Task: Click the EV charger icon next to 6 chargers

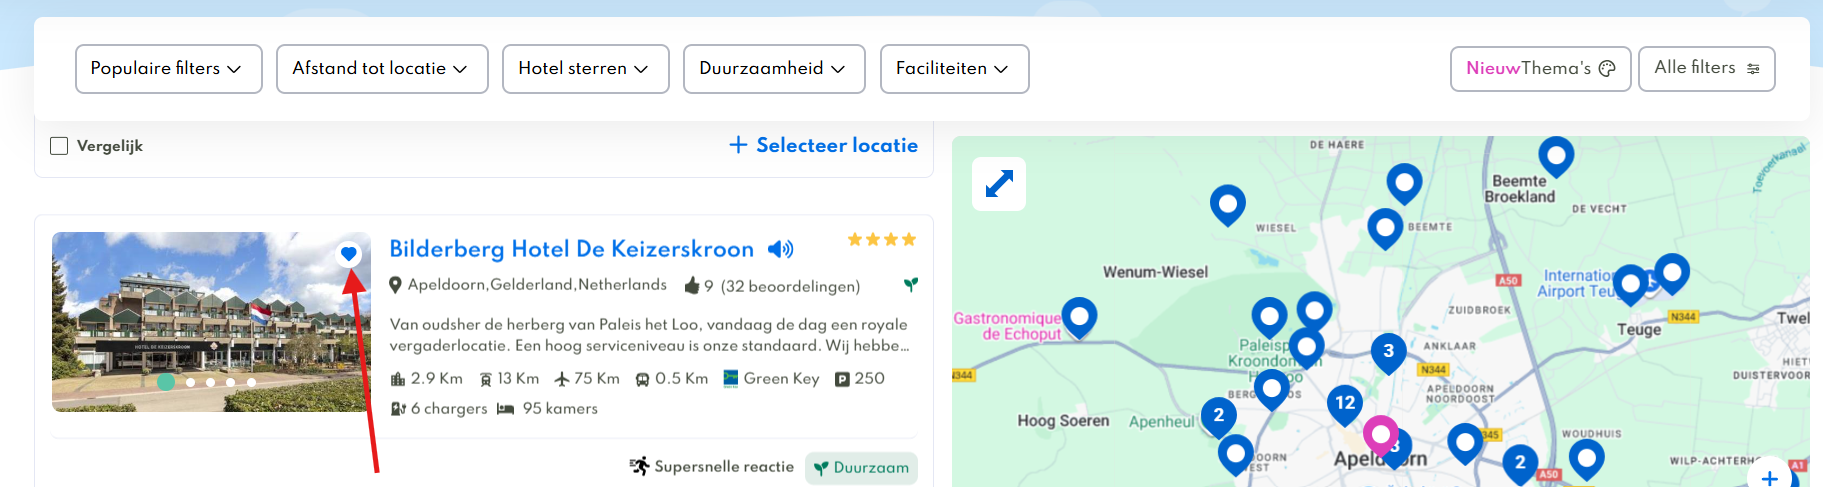Action: tap(398, 409)
